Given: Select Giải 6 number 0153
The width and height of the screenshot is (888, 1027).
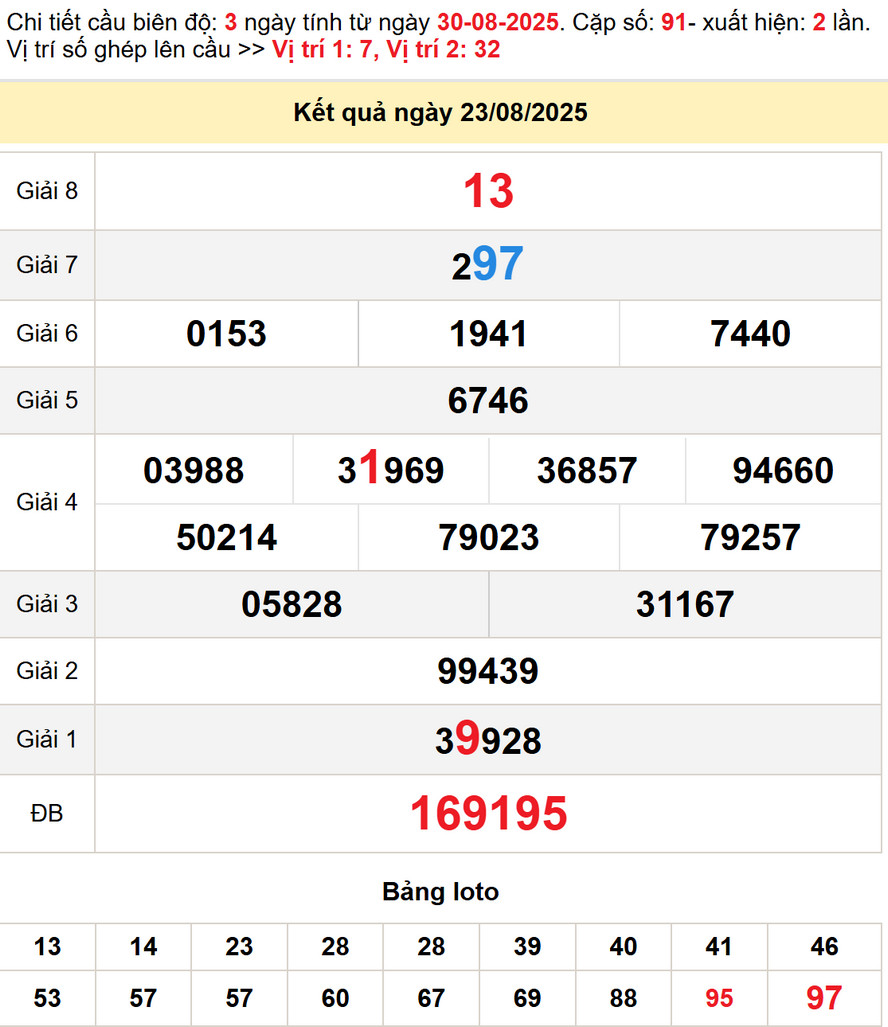Looking at the screenshot, I should (226, 333).
